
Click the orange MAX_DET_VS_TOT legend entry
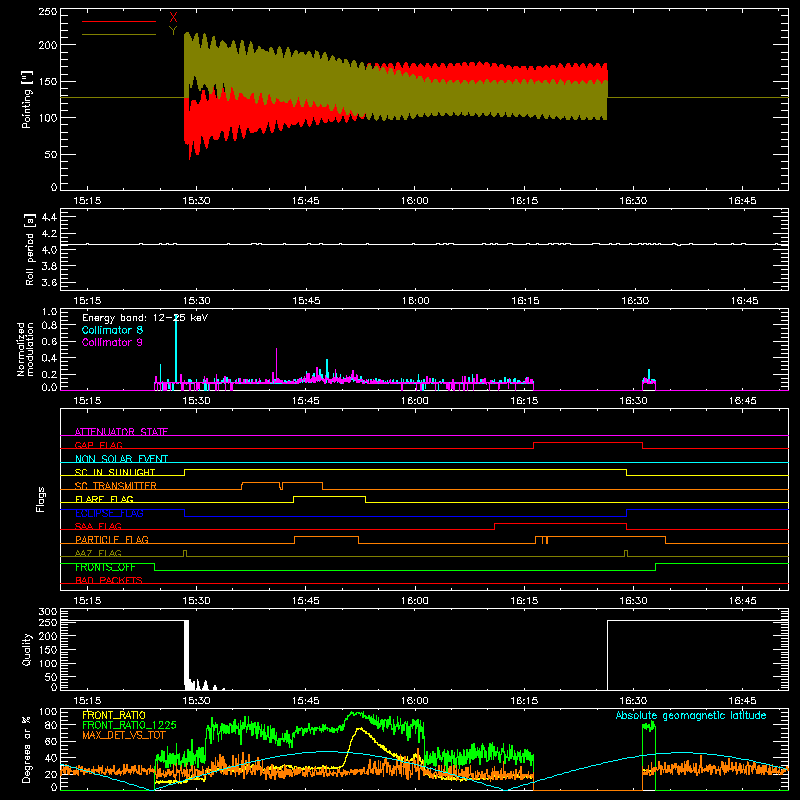124,735
